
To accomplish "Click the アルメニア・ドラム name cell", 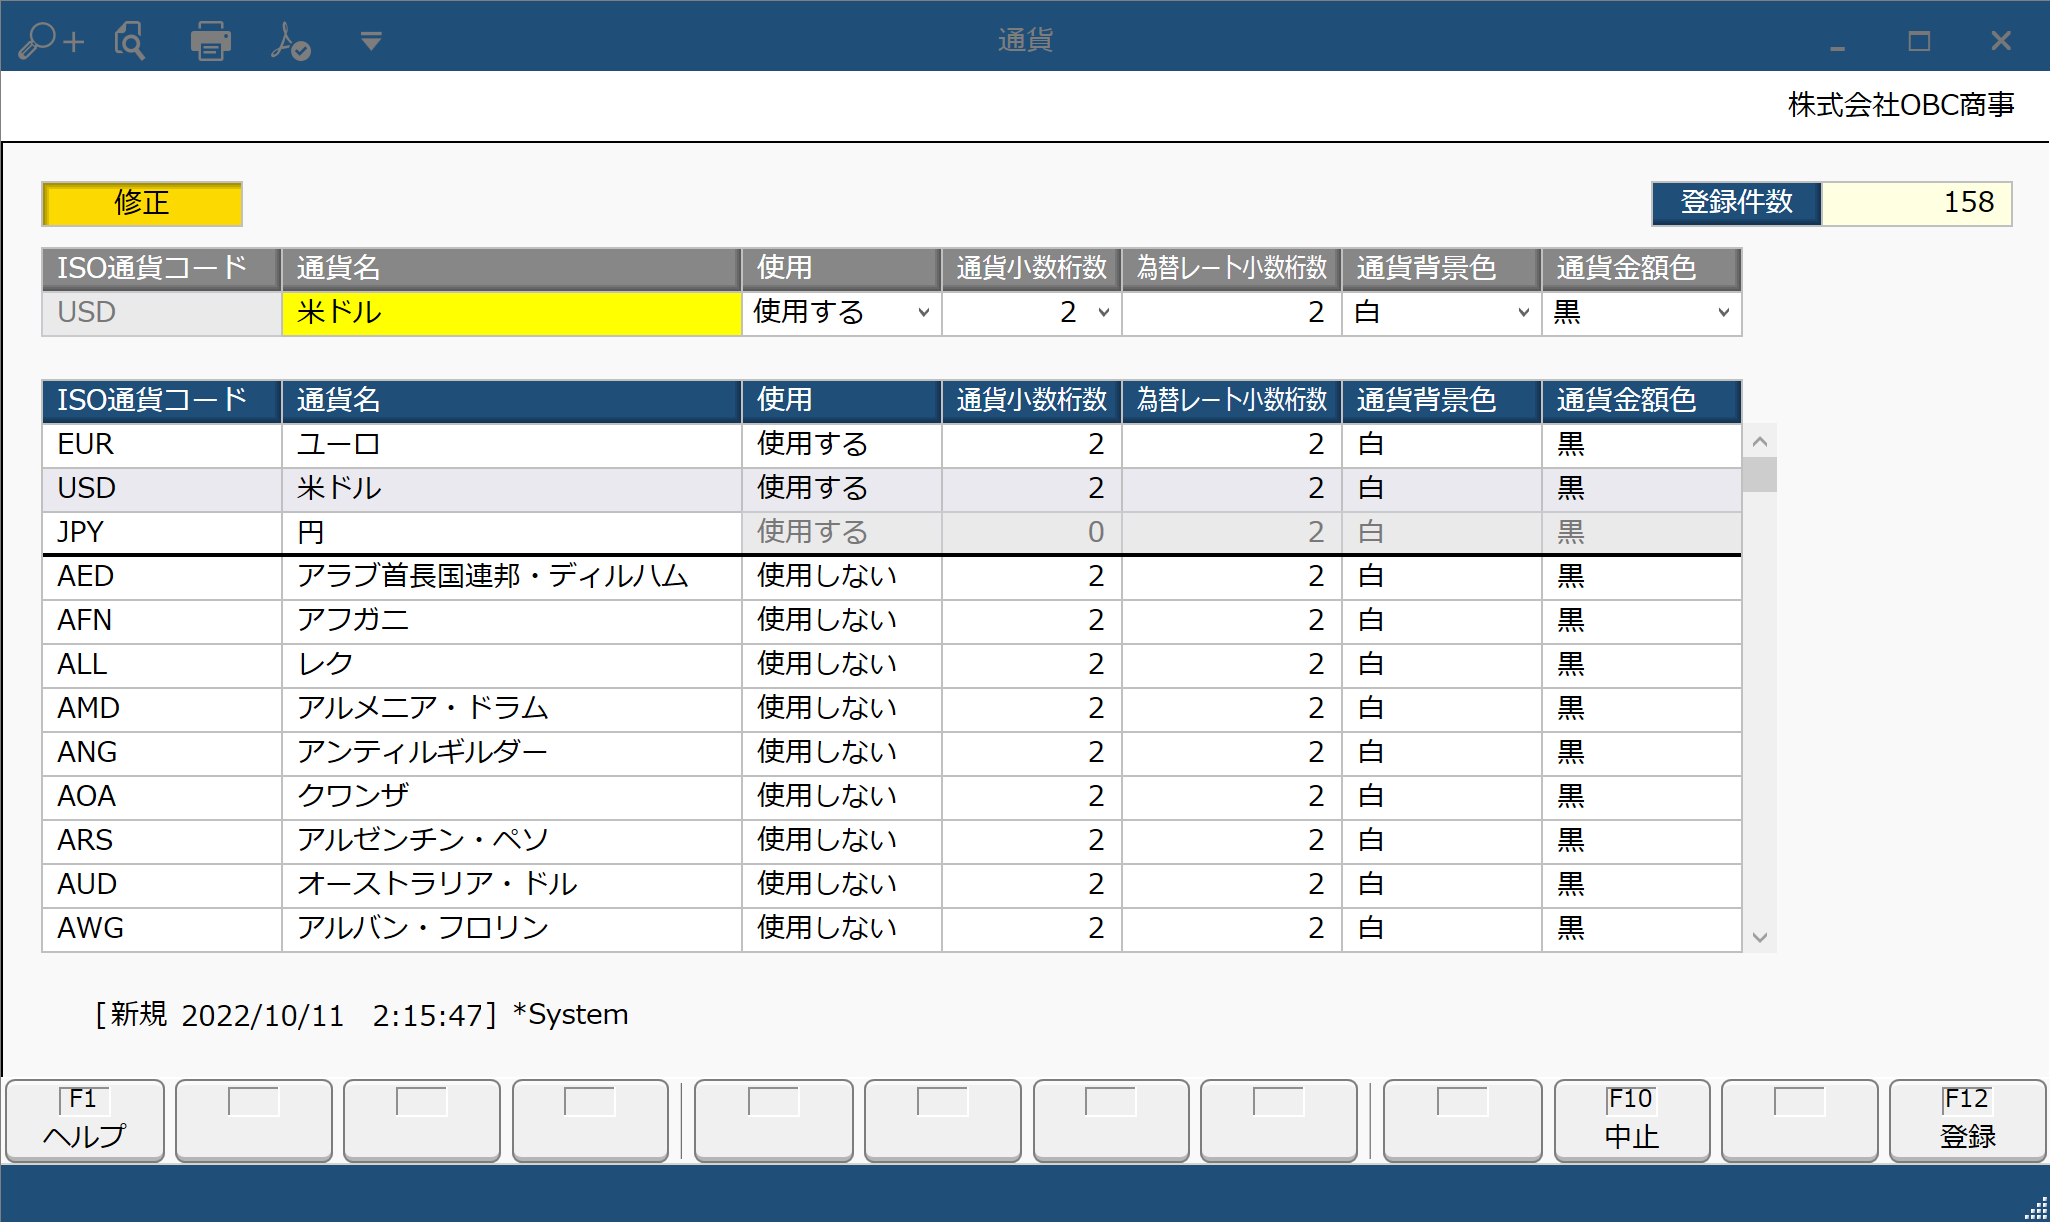I will coord(512,709).
